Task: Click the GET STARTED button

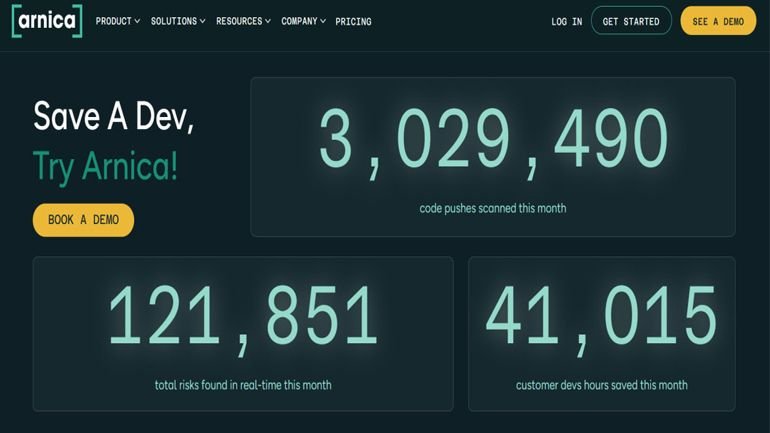Action: coord(631,21)
